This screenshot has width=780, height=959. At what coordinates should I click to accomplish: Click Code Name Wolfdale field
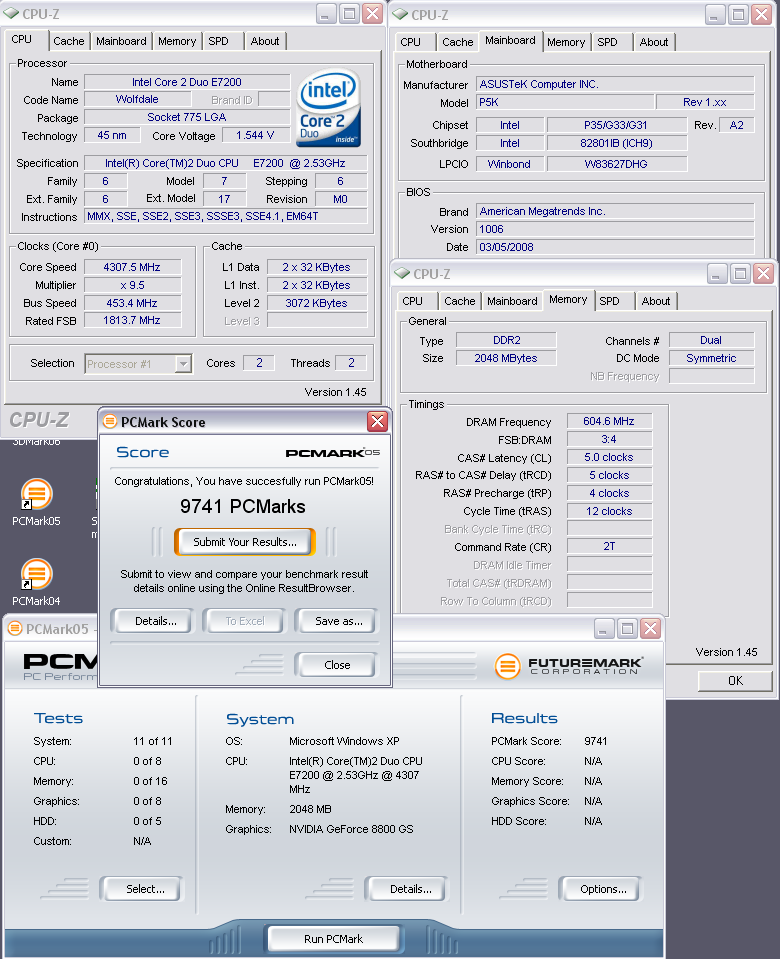pos(137,99)
